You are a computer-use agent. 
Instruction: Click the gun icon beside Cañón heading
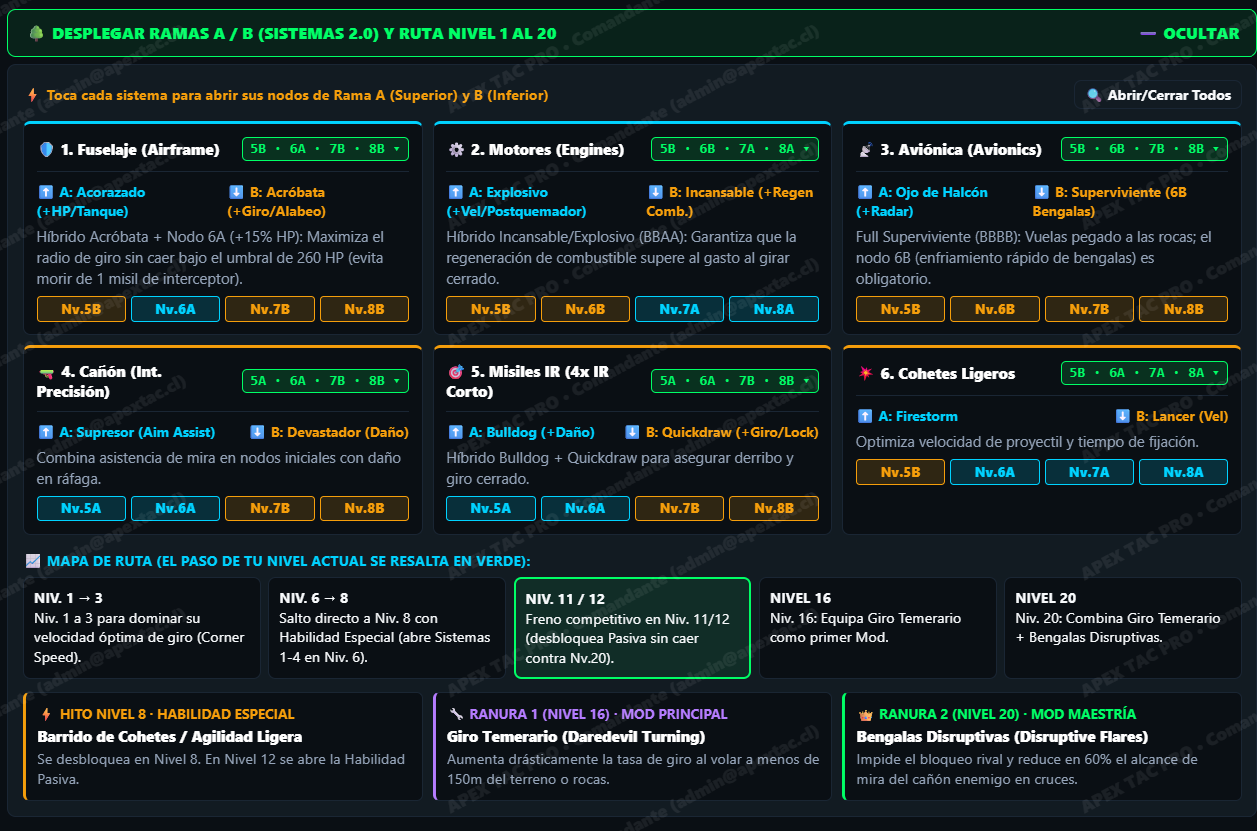pos(46,374)
